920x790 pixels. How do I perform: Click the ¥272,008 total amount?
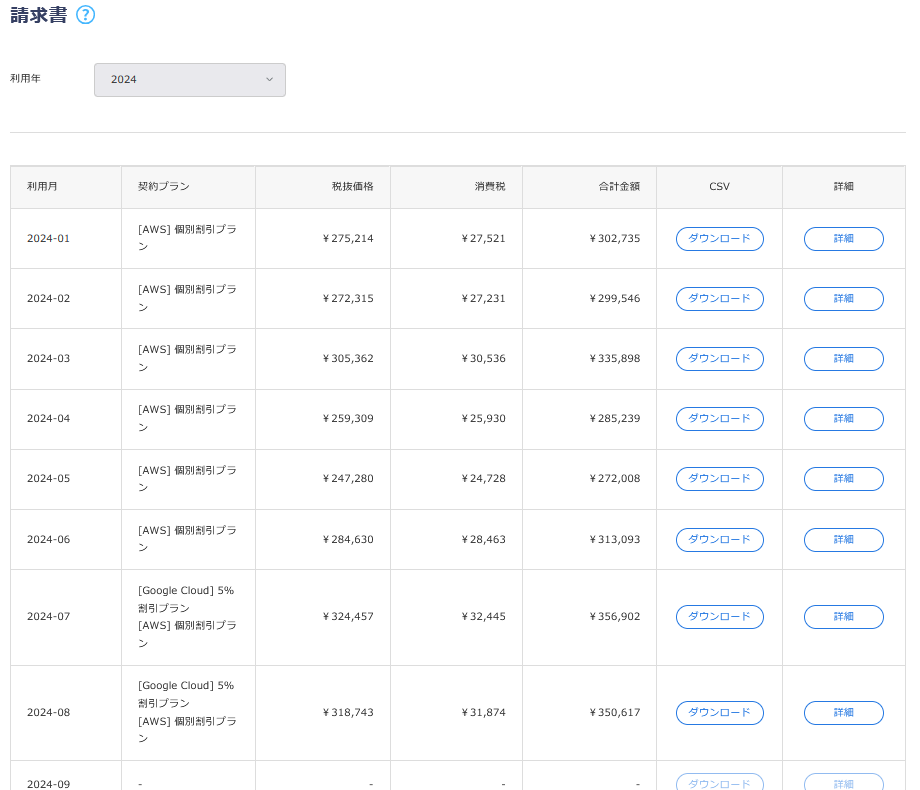tap(615, 478)
